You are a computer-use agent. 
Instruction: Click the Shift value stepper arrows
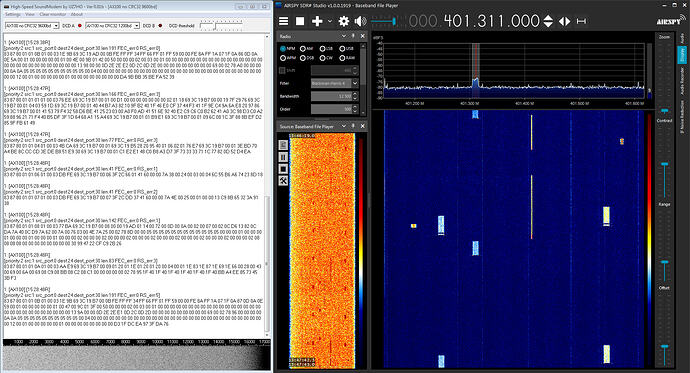tap(355, 70)
